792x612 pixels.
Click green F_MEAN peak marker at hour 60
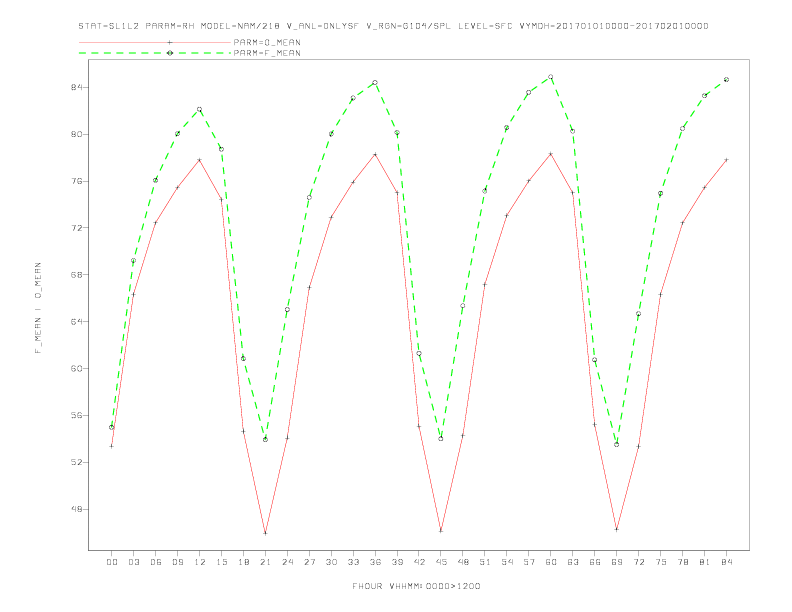pos(551,77)
